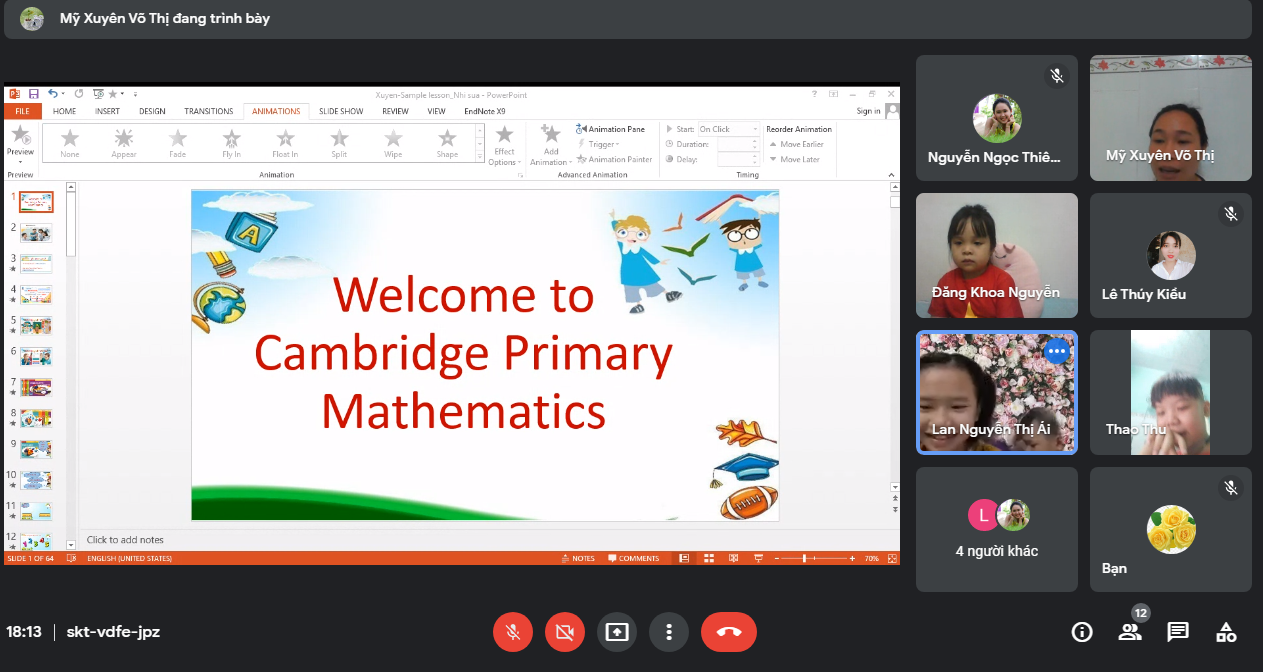Click the Sign in link in PowerPoint

868,111
